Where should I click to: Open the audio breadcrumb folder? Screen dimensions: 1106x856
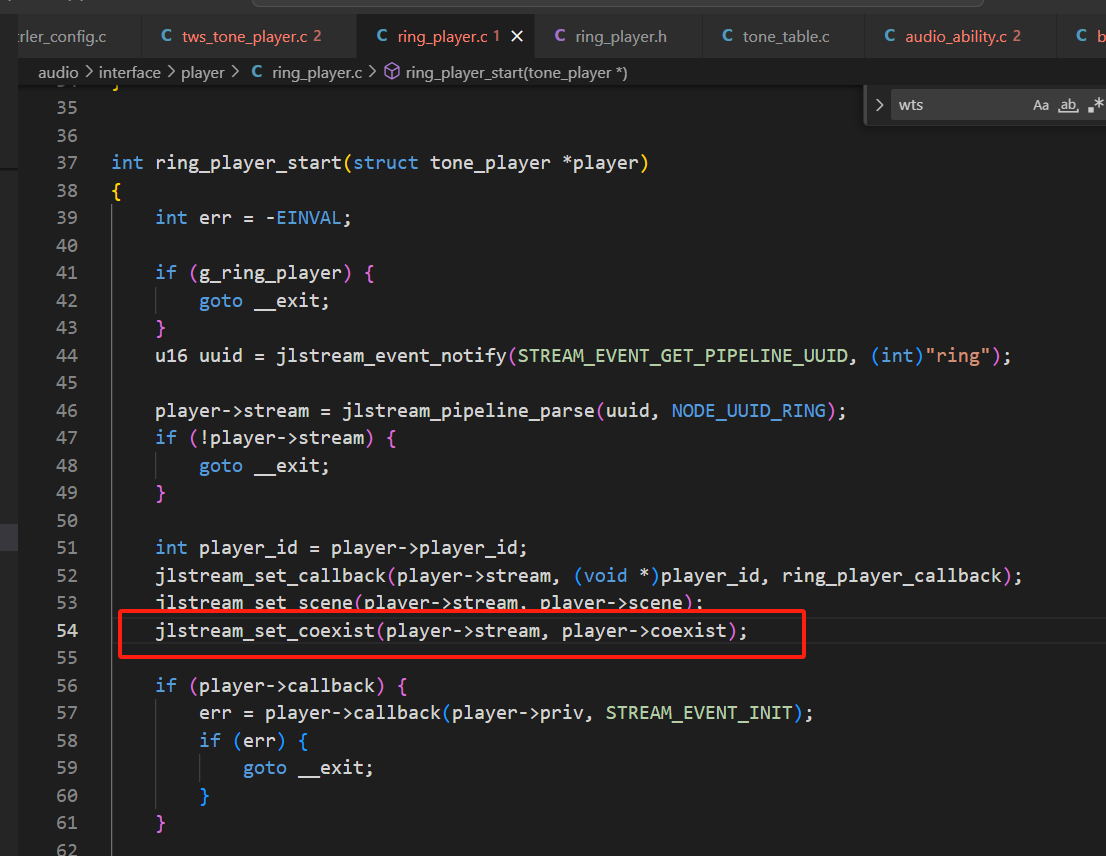click(58, 73)
